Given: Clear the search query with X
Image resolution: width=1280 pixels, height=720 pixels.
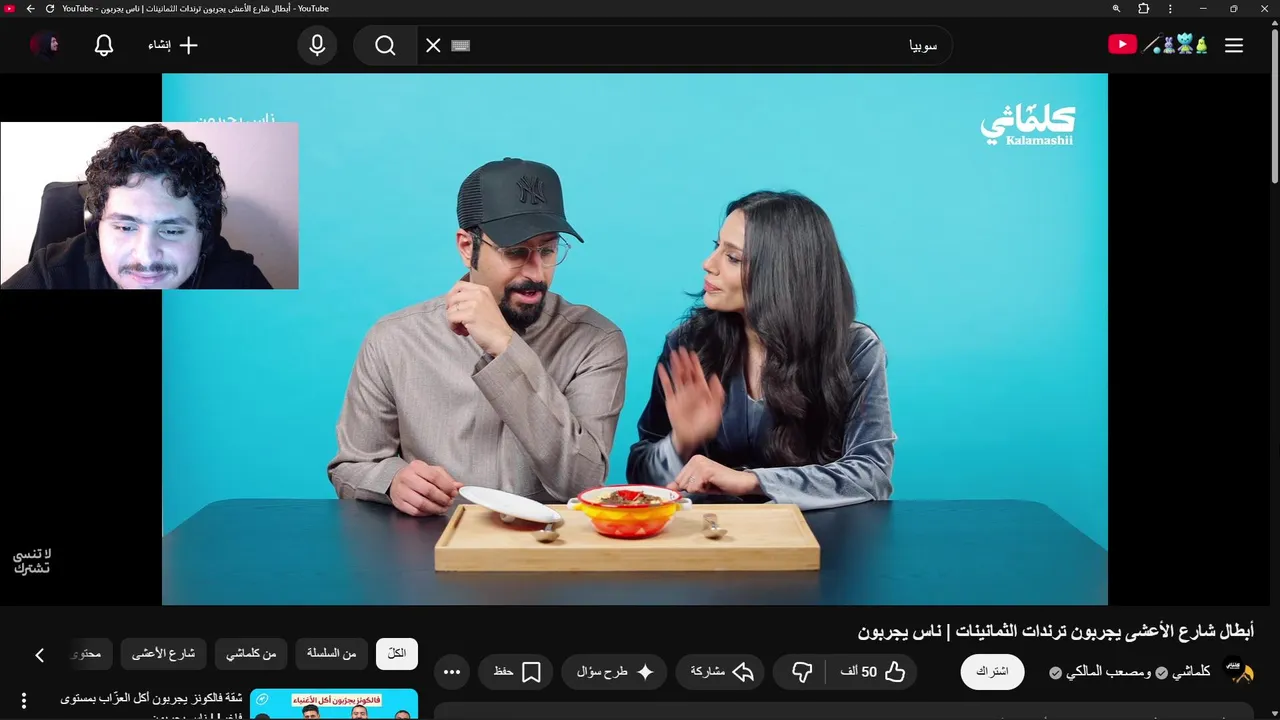Looking at the screenshot, I should (433, 45).
